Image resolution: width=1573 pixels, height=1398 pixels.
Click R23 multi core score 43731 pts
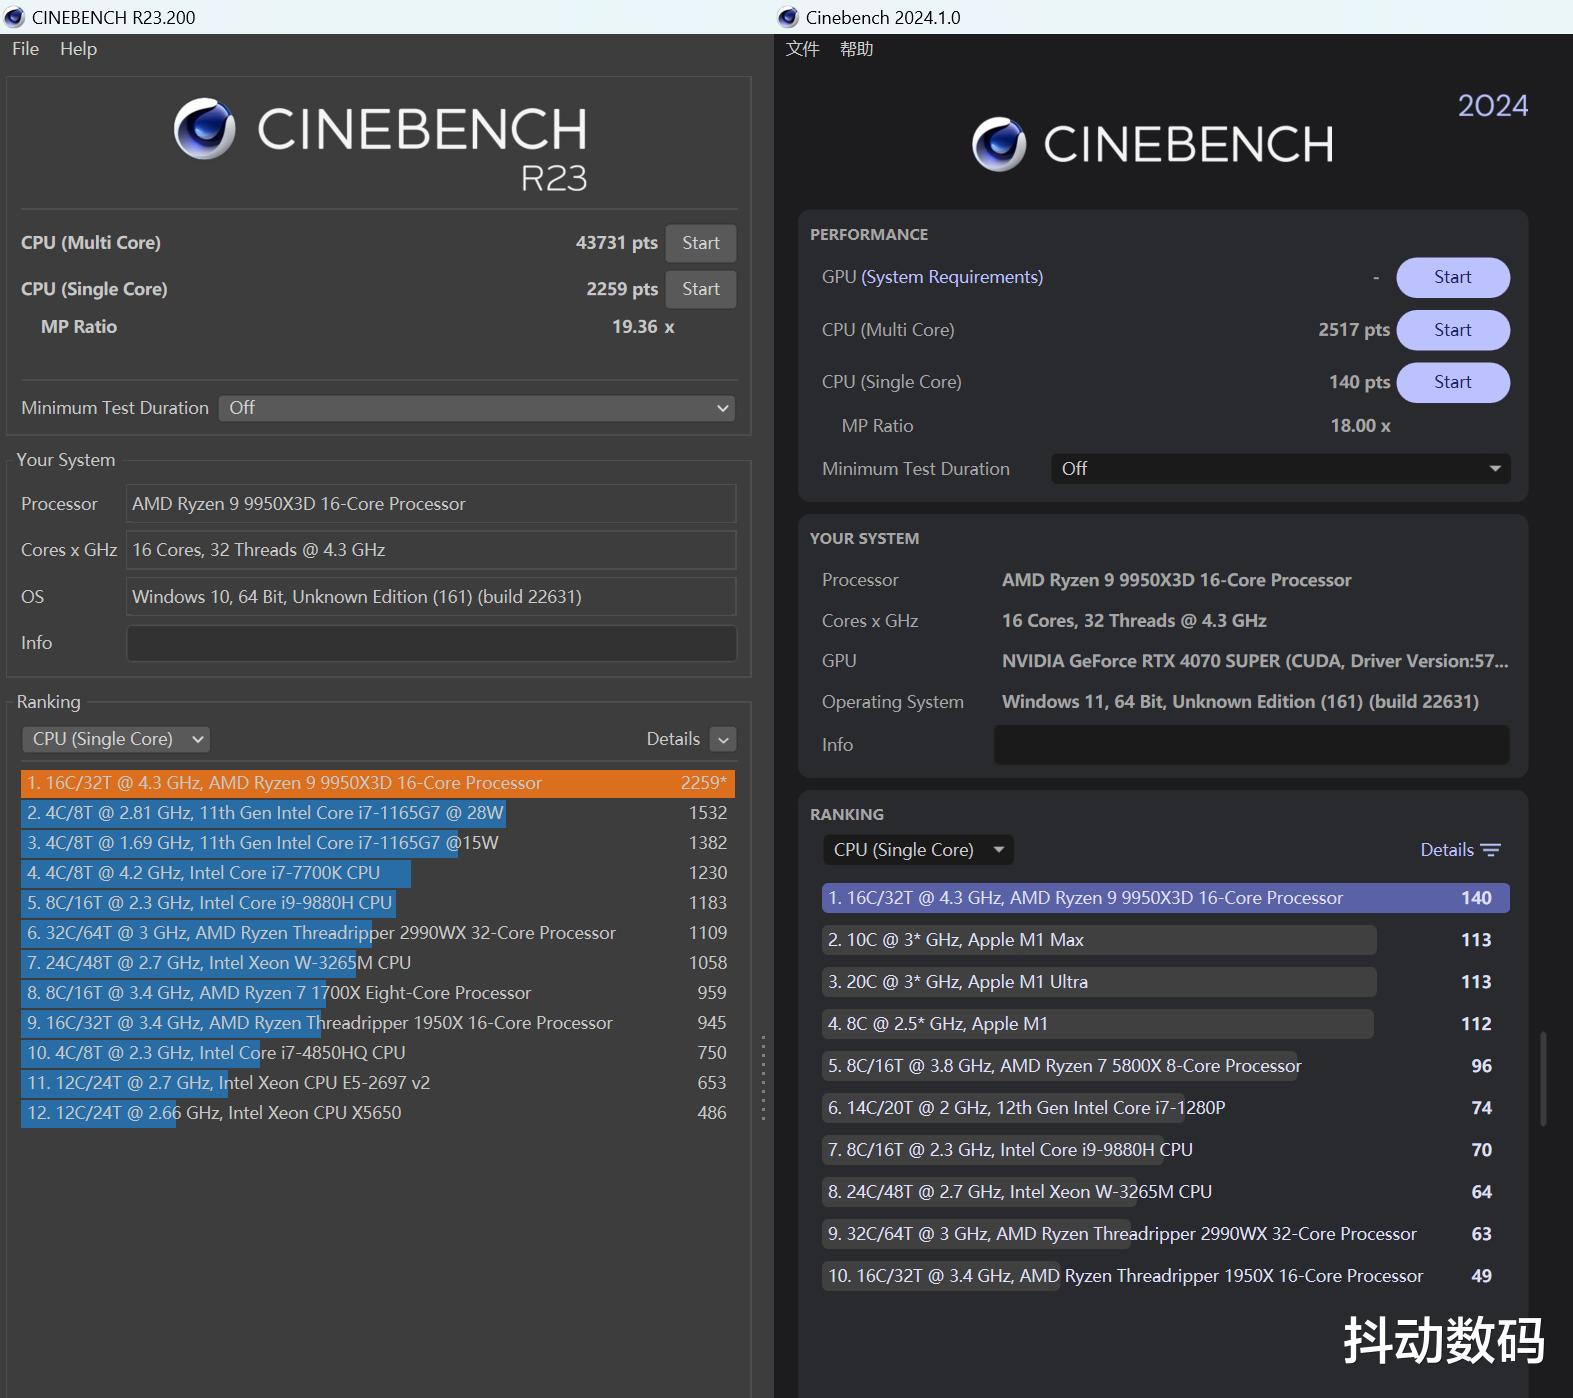617,243
